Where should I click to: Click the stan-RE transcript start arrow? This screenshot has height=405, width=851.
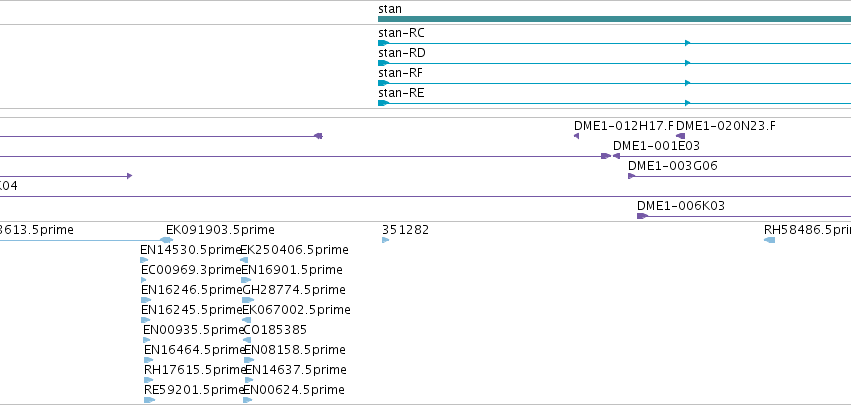(x=383, y=103)
